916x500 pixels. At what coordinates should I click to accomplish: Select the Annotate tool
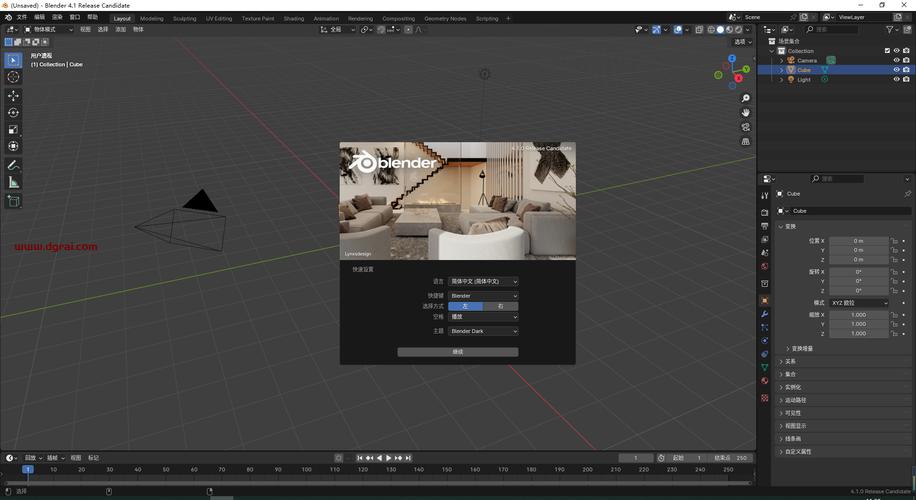pos(13,166)
